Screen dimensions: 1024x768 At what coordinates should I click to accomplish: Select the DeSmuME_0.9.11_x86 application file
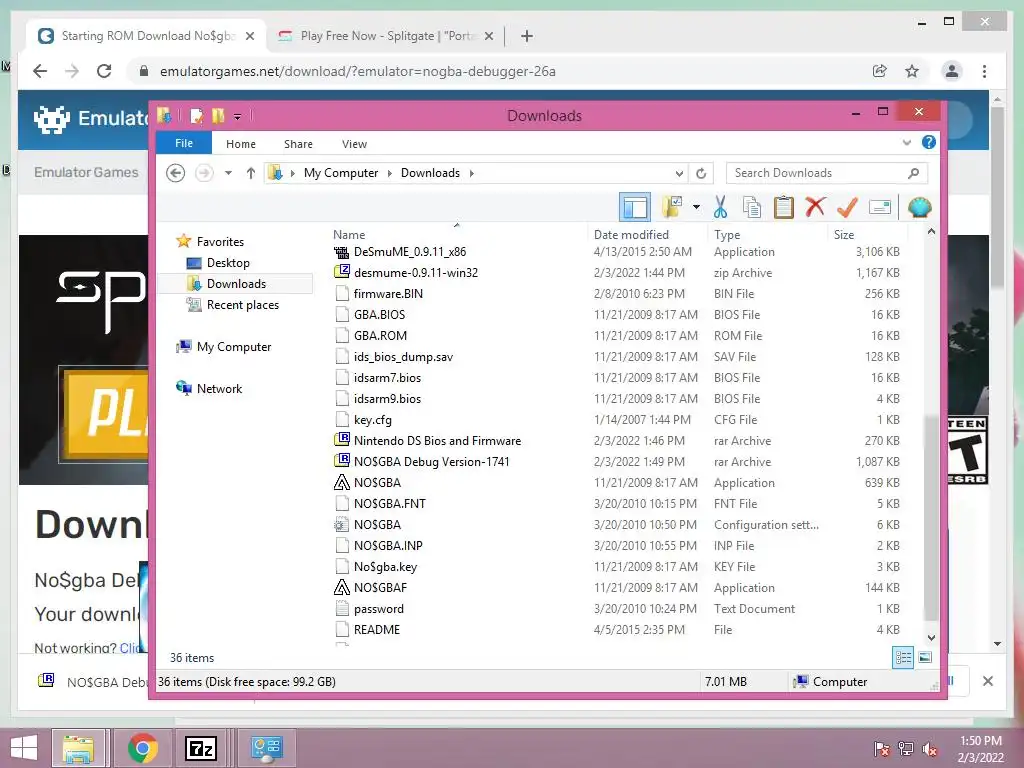[x=409, y=252]
